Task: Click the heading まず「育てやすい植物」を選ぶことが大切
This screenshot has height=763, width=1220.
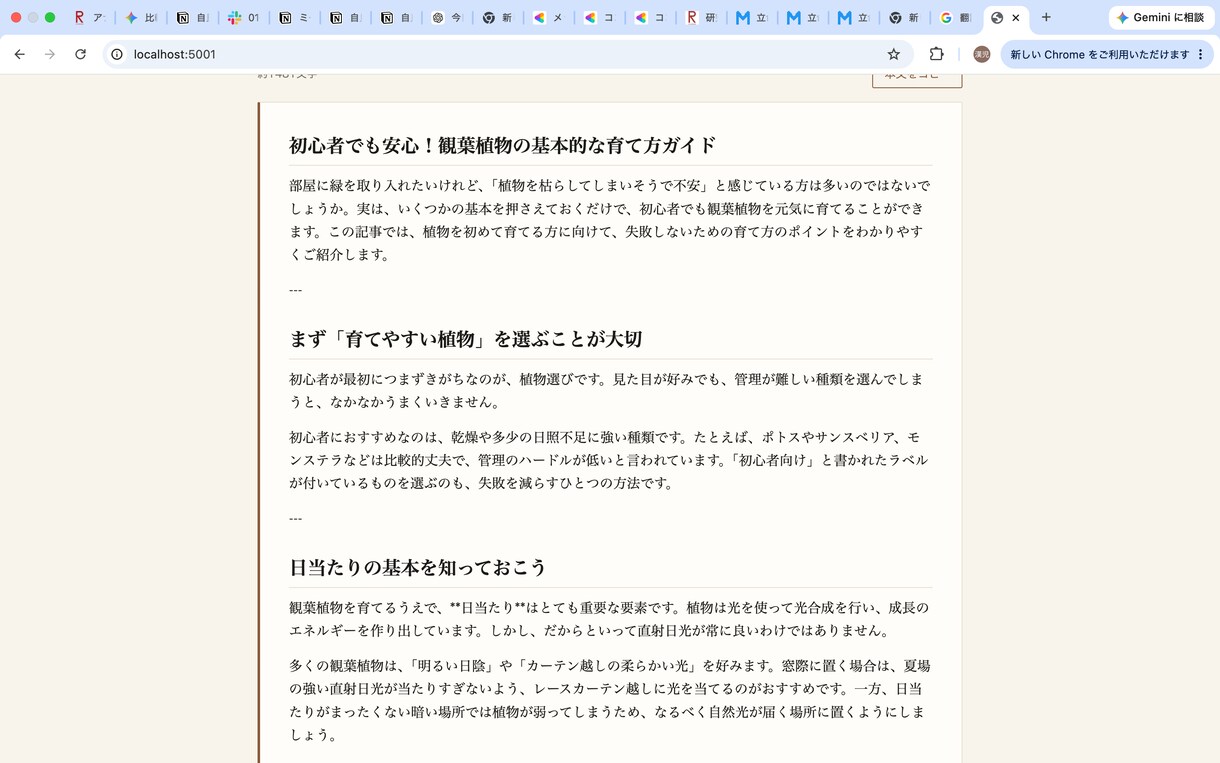Action: coord(466,339)
